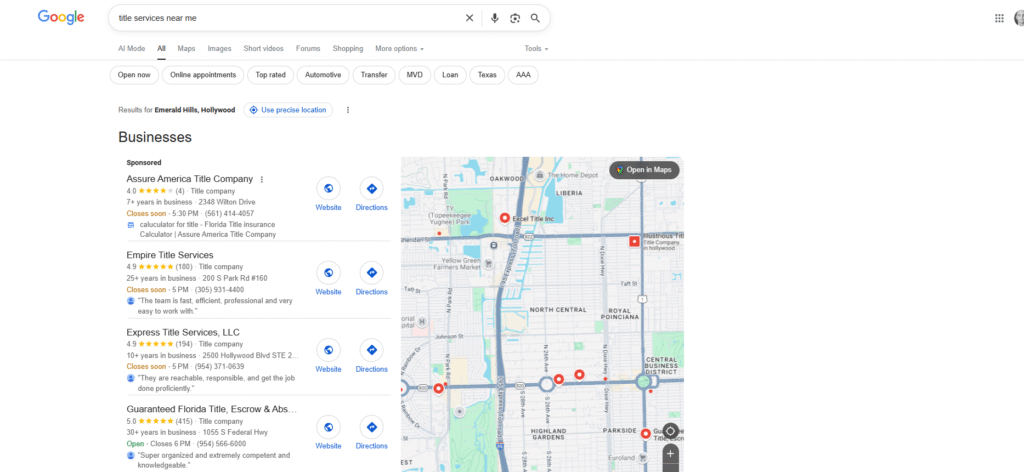Toggle the Automotive filter chip

323,75
